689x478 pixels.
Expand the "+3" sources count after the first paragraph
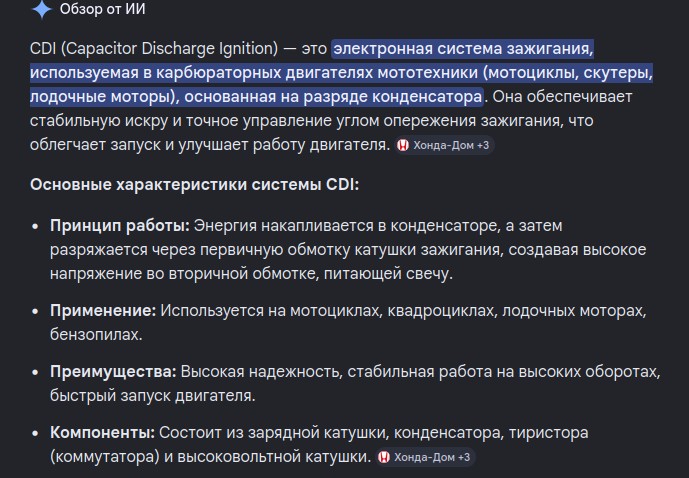[482, 146]
